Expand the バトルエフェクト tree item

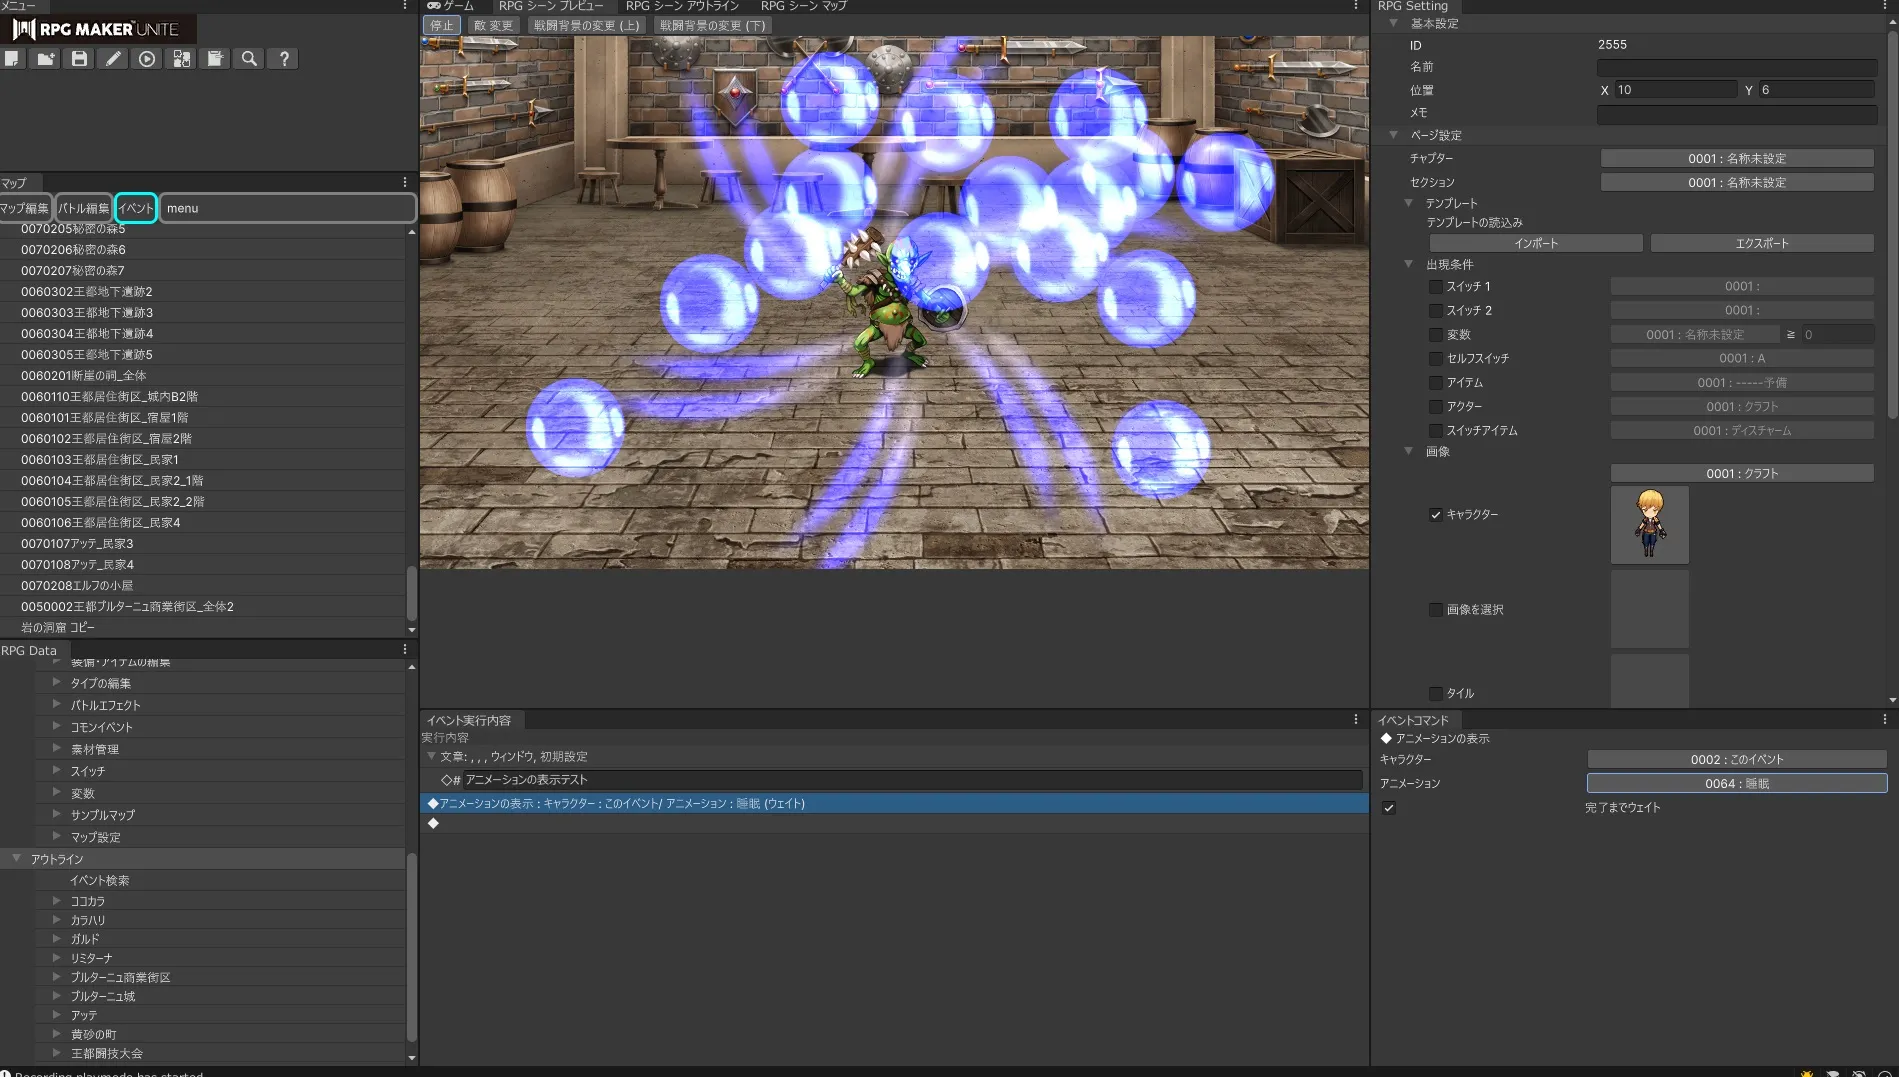tap(57, 705)
